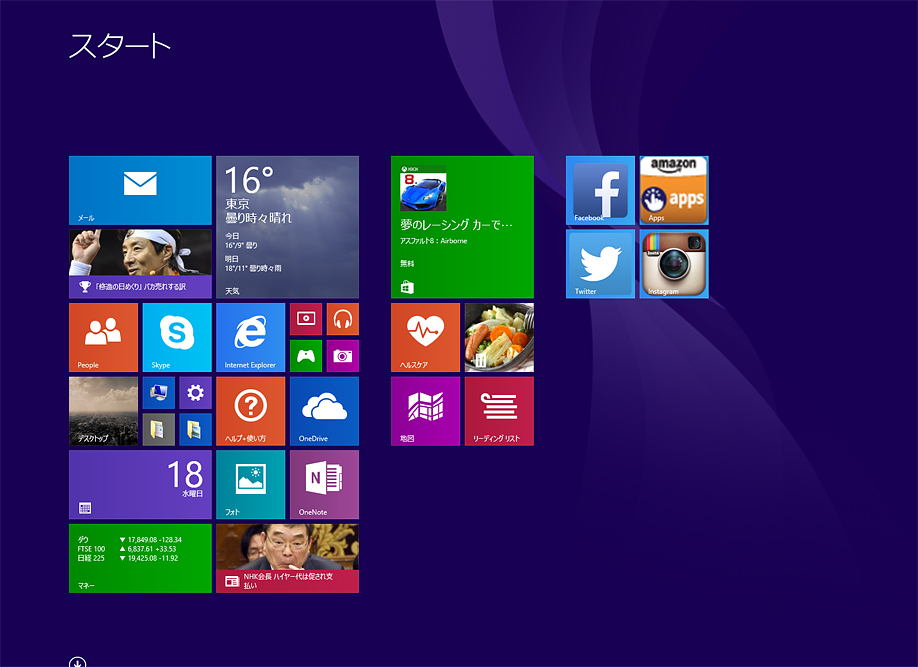Open the Store tile showing Asphalt 8
Screen dimensions: 918x667
pyautogui.click(x=463, y=227)
